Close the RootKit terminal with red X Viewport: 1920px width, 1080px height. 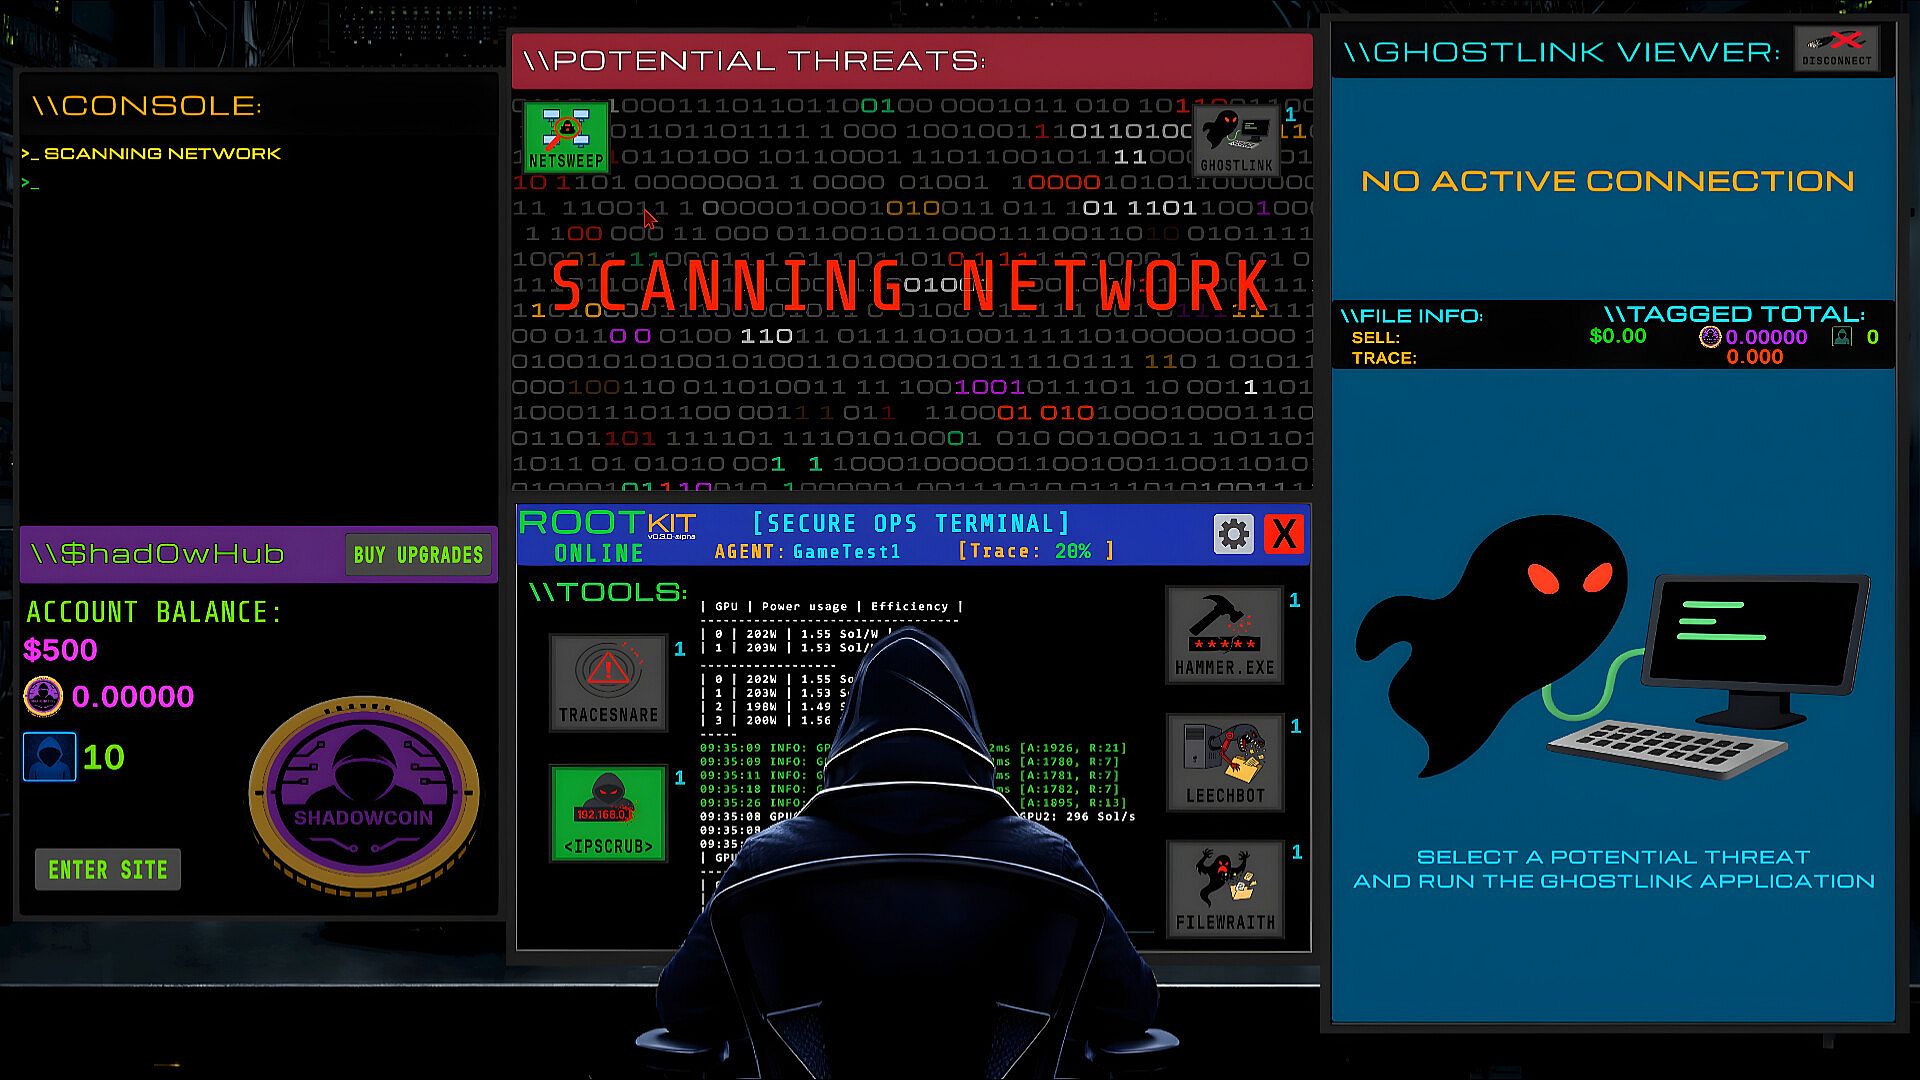pos(1284,534)
